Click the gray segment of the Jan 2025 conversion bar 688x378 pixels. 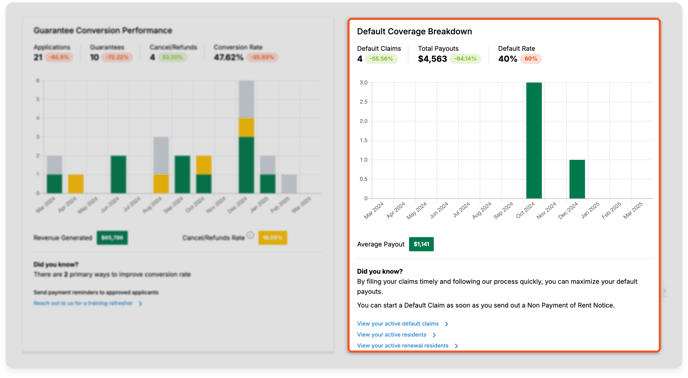pos(268,165)
